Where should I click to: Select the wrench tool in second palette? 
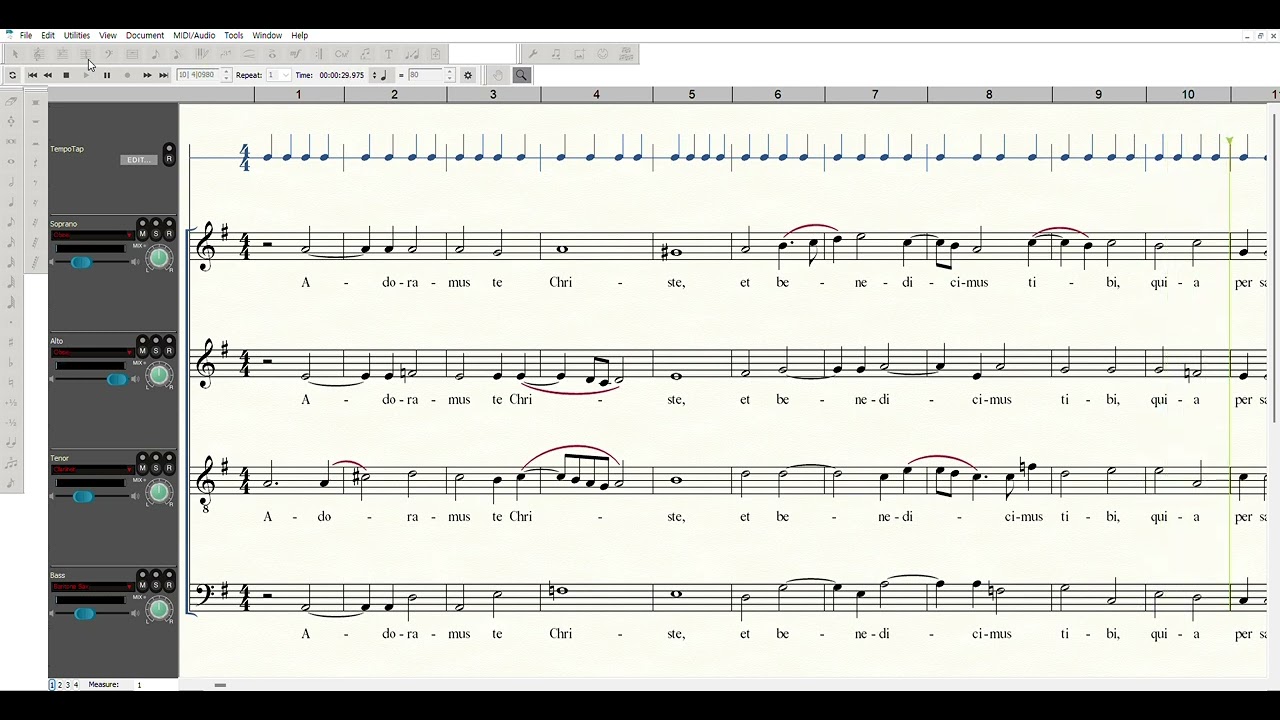click(x=532, y=54)
